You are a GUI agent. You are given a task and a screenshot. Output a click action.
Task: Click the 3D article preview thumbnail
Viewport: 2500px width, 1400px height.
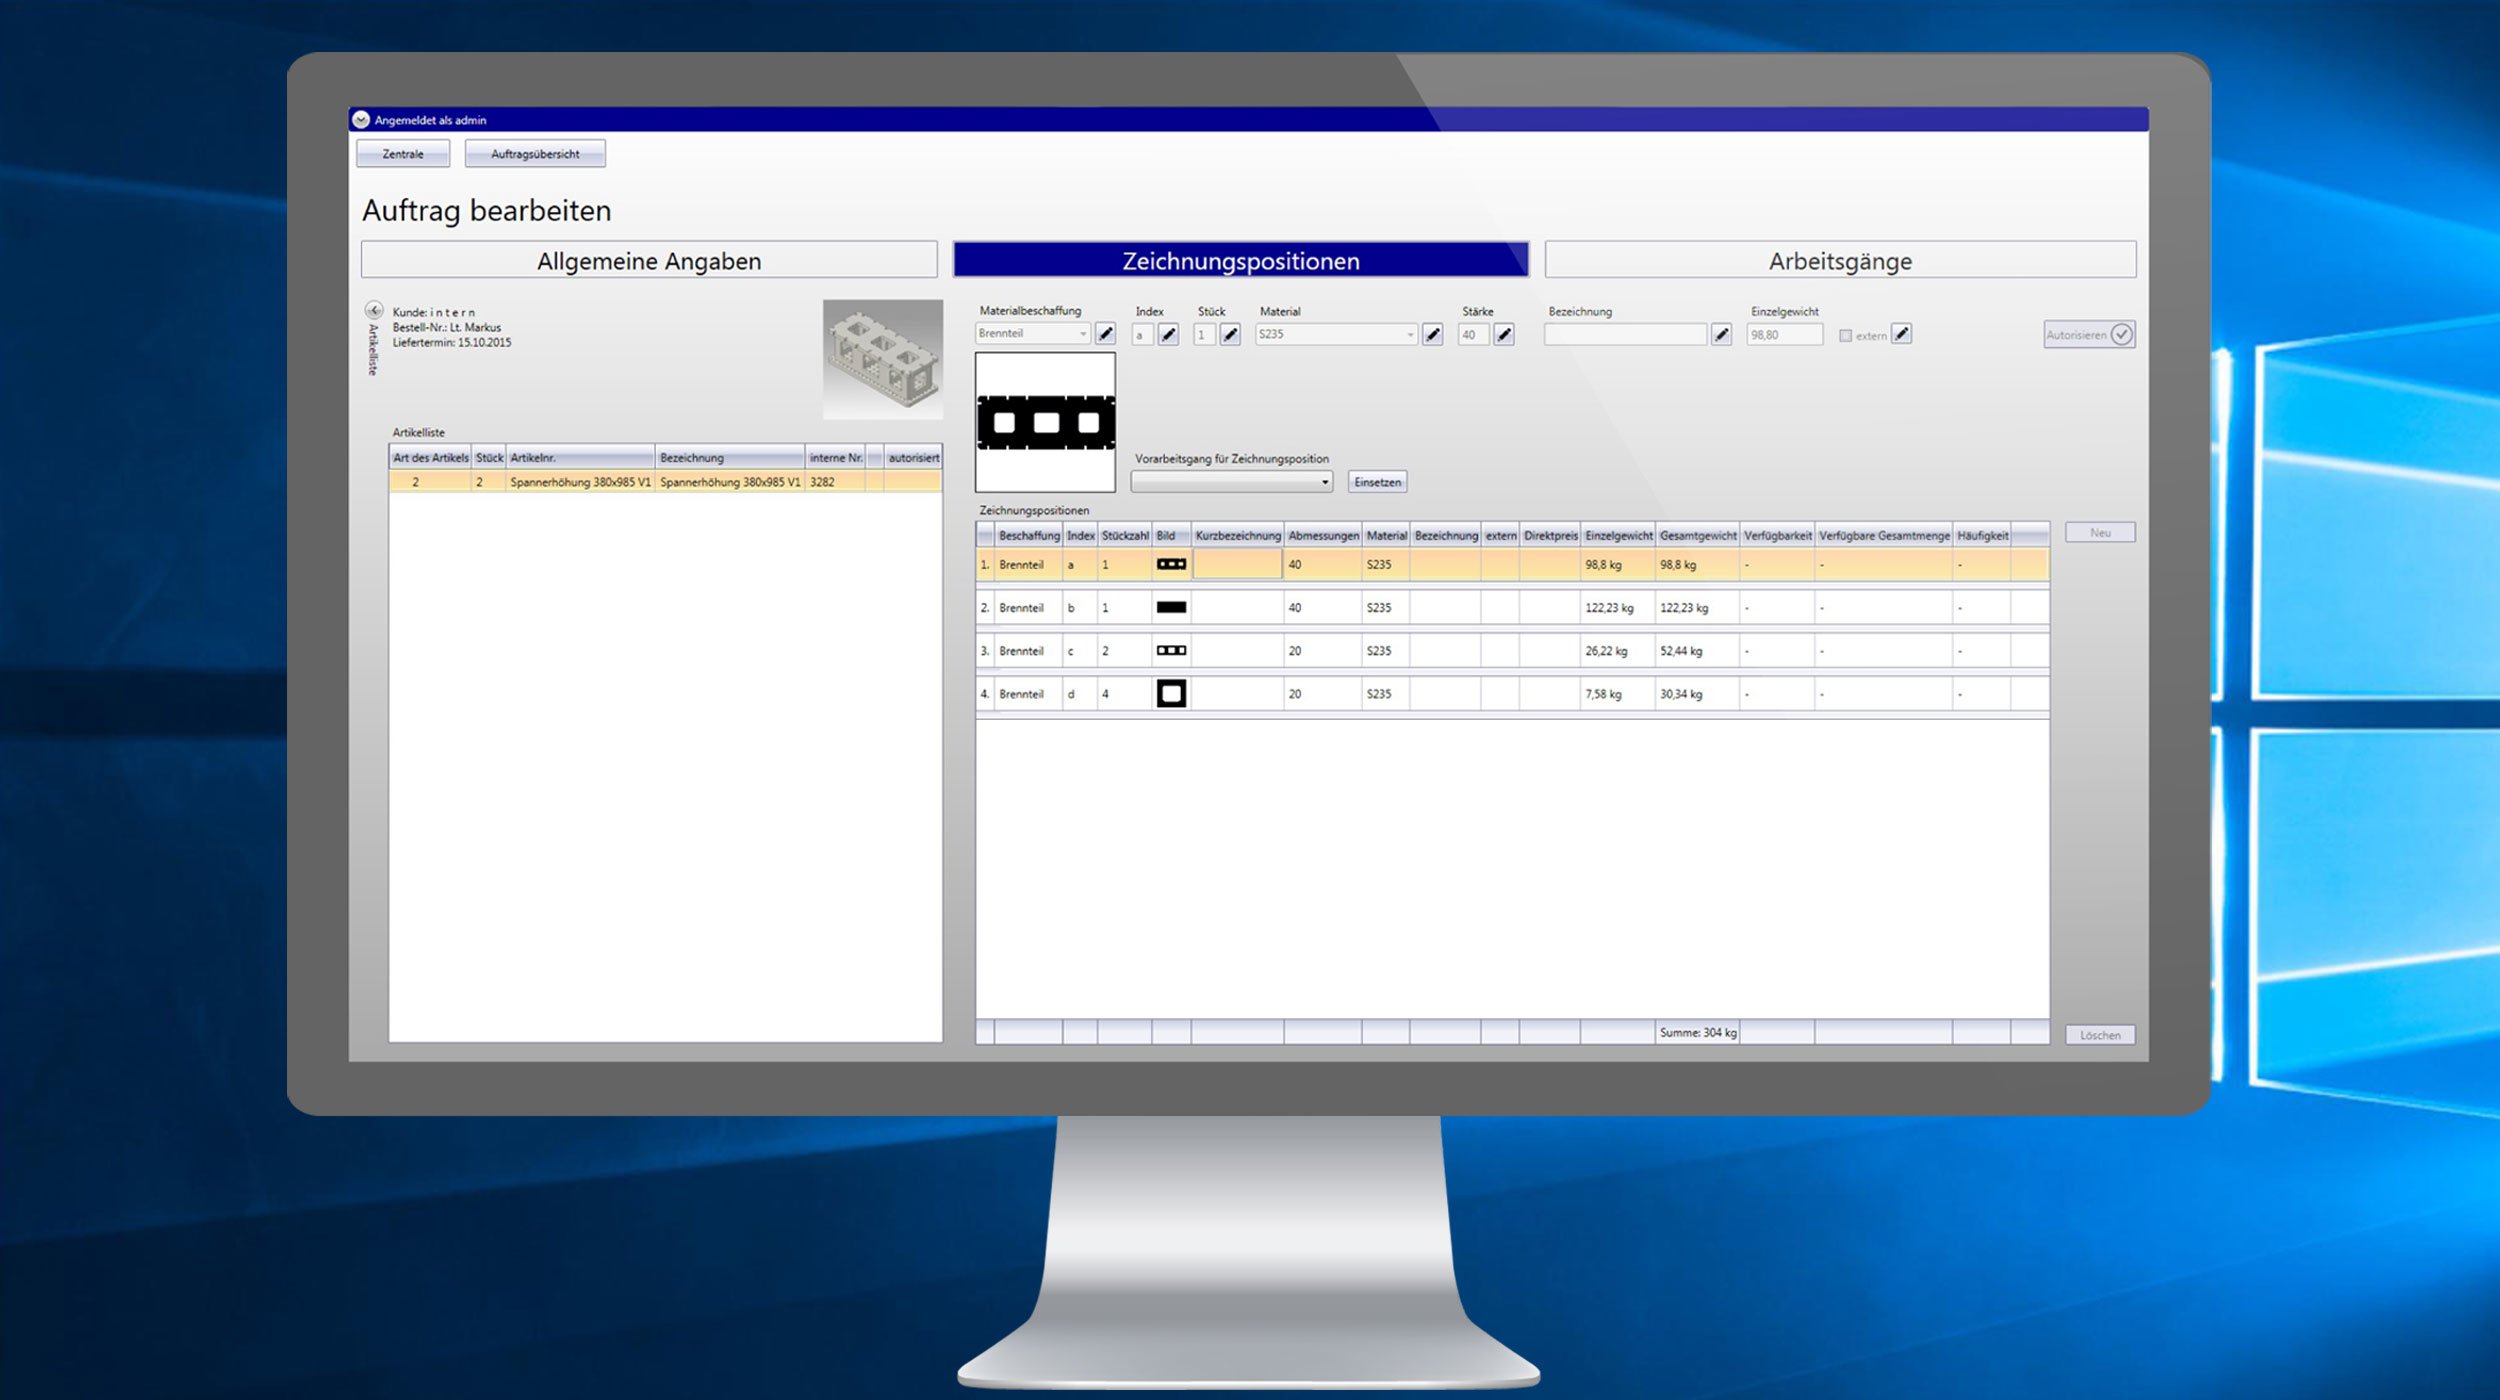click(x=882, y=359)
